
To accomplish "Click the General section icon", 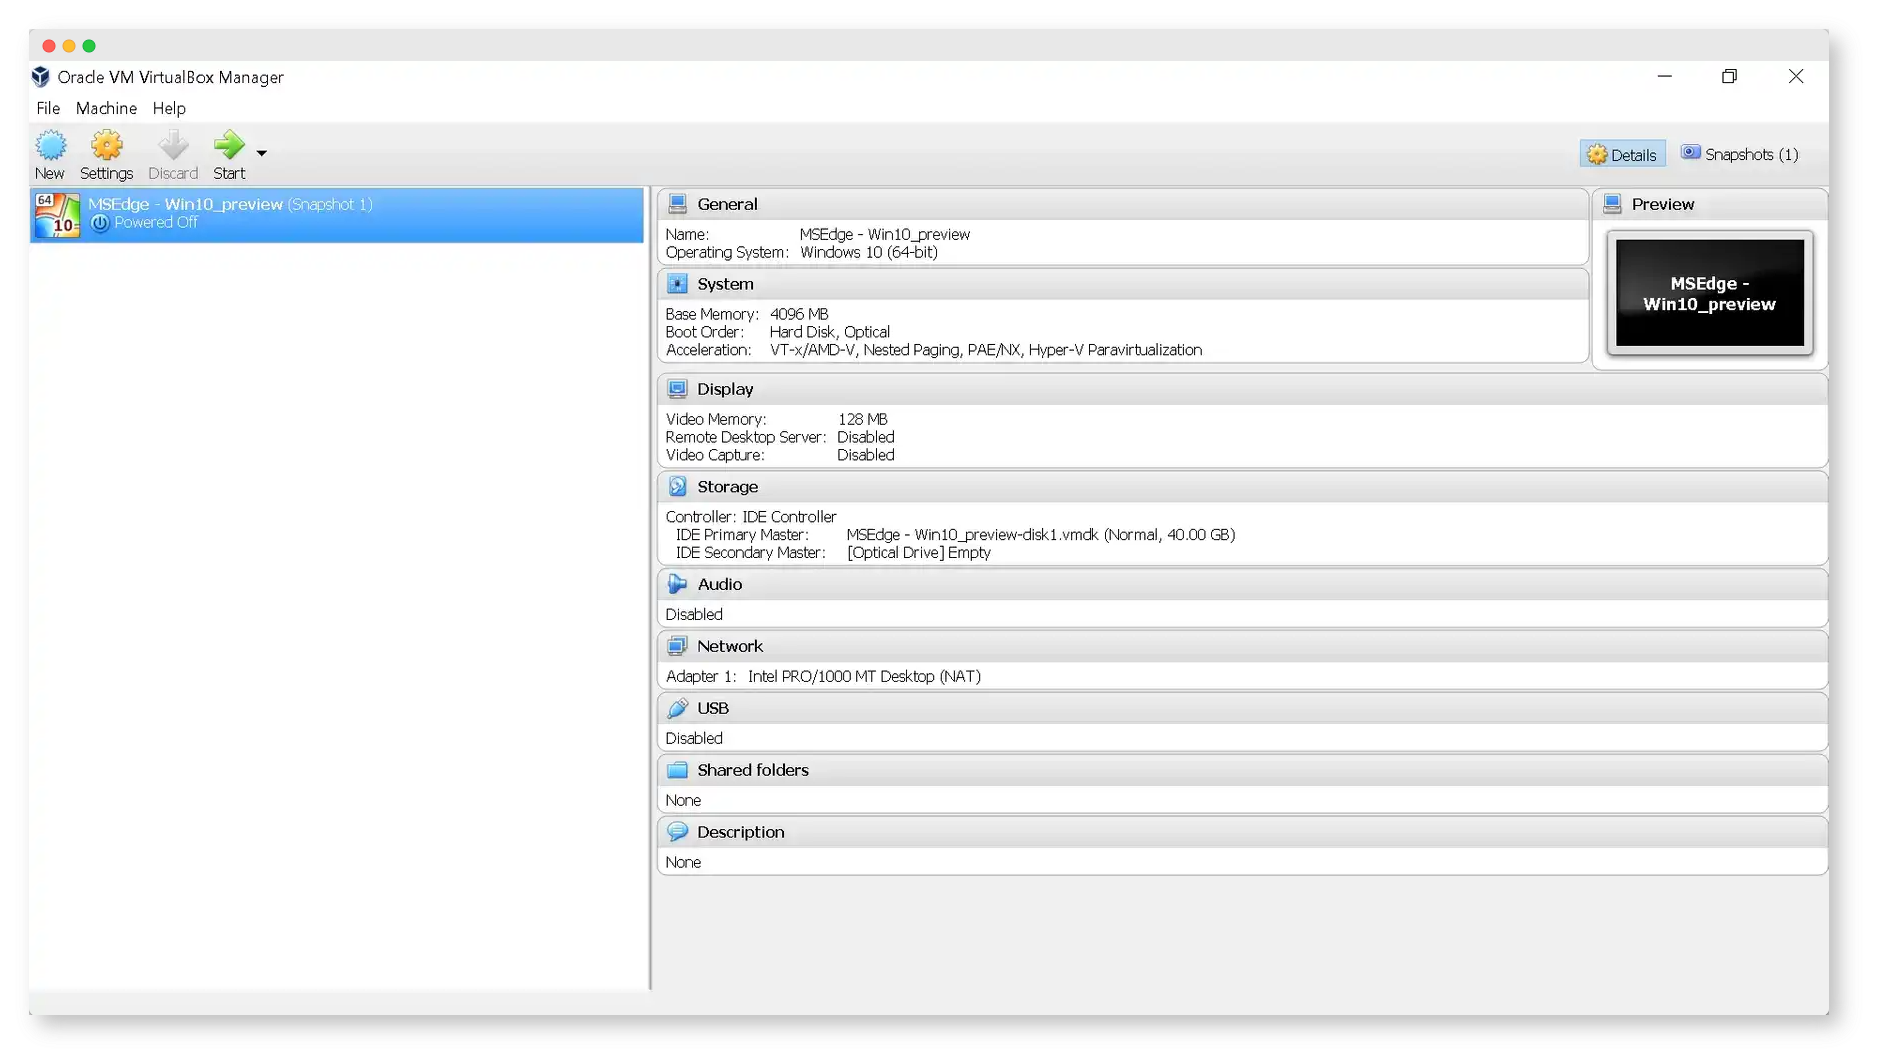I will click(x=677, y=204).
